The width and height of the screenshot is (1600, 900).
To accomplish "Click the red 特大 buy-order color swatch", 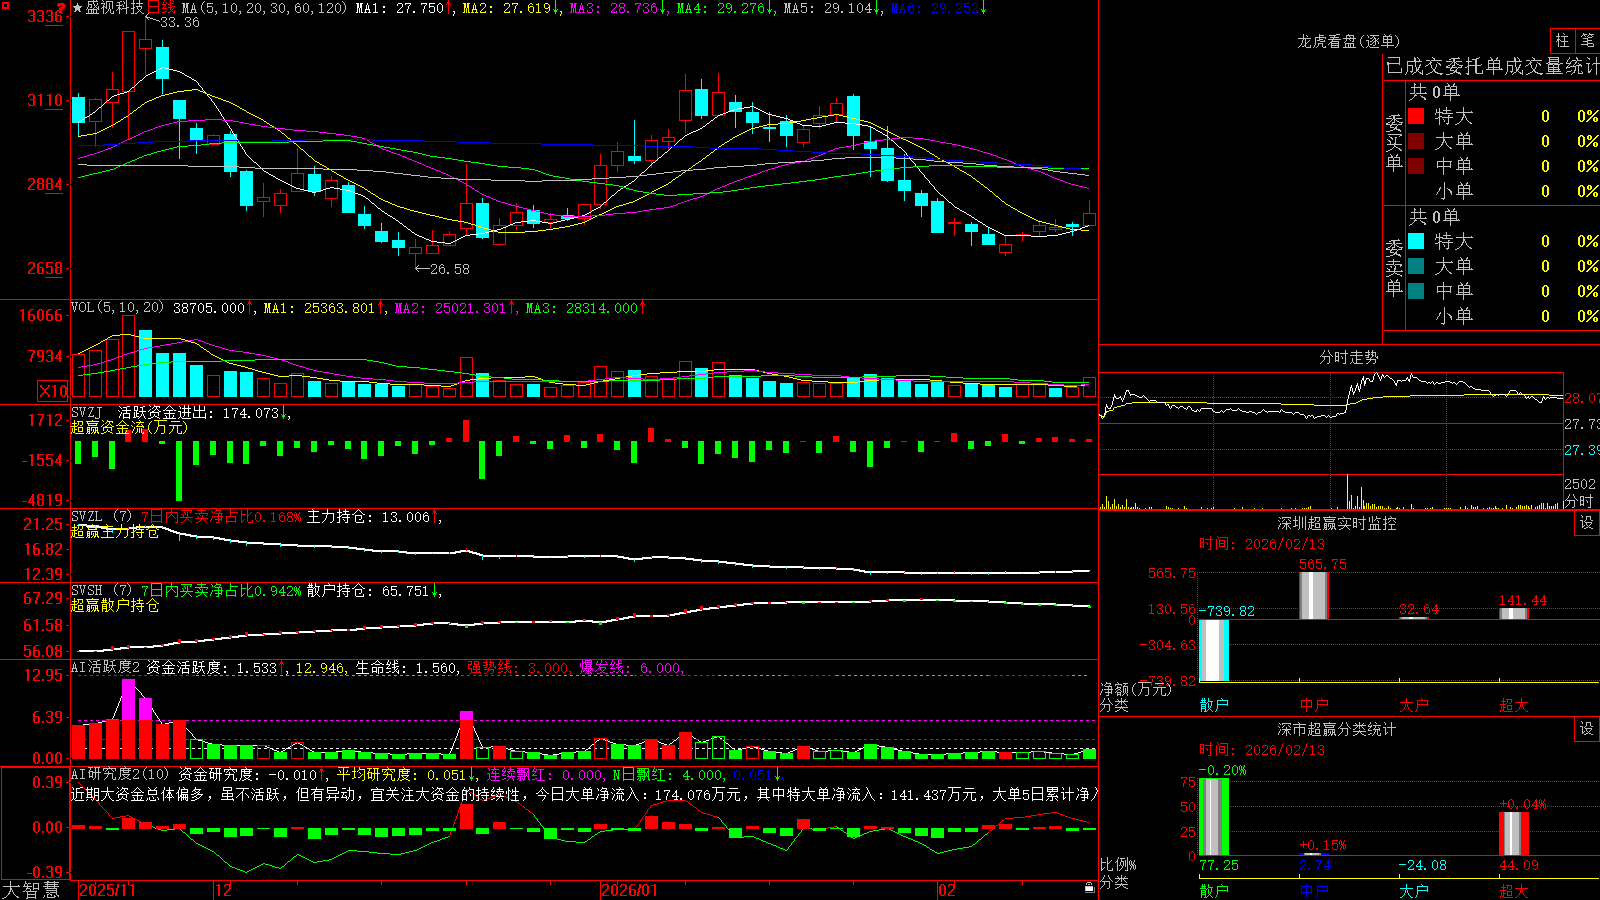I will pyautogui.click(x=1416, y=116).
